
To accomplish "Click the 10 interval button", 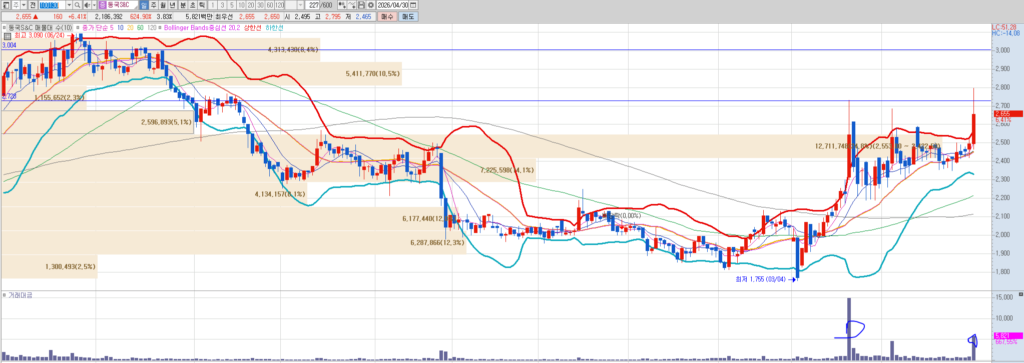I will click(x=242, y=5).
